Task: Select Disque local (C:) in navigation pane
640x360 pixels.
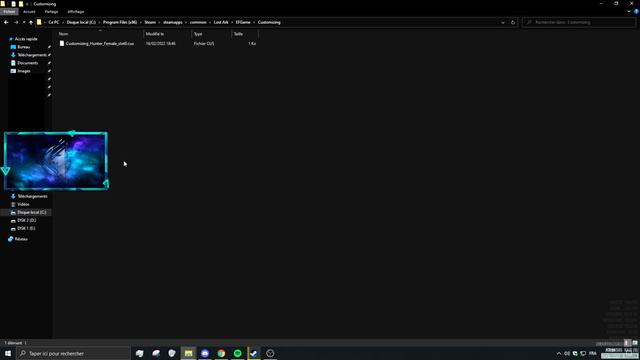Action: click(31, 212)
